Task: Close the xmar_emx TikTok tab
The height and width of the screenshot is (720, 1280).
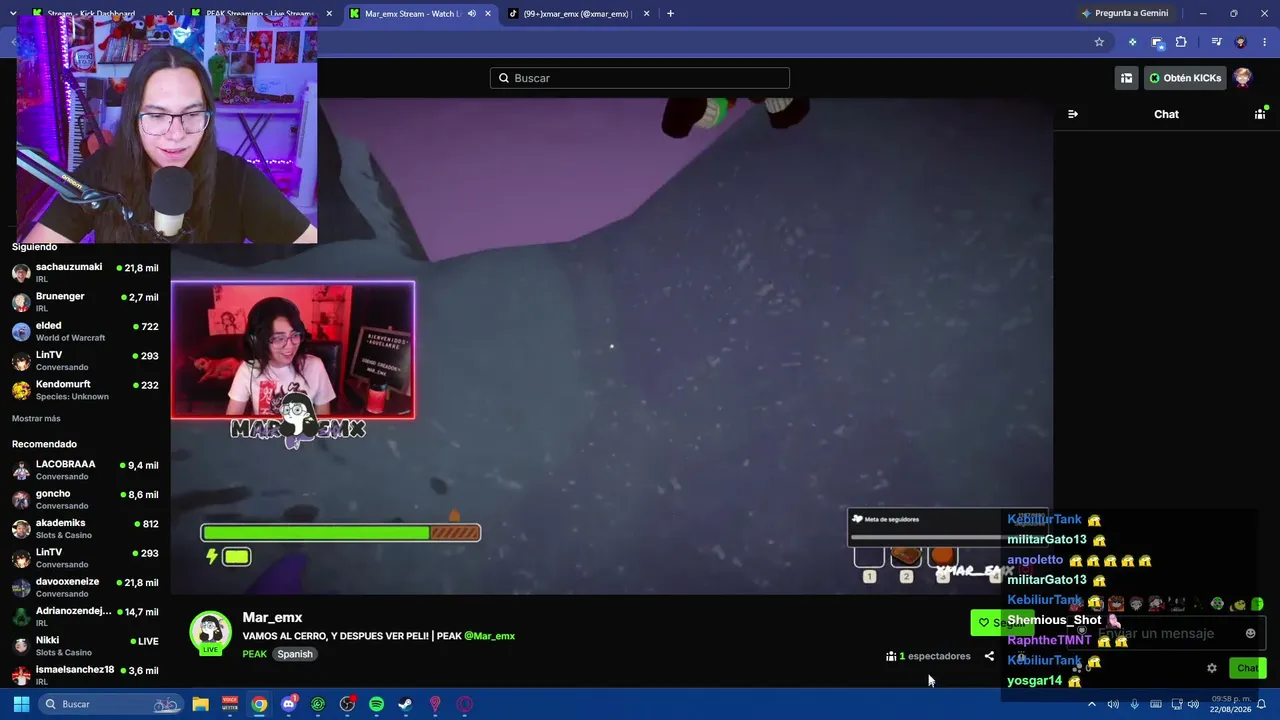Action: [x=646, y=14]
